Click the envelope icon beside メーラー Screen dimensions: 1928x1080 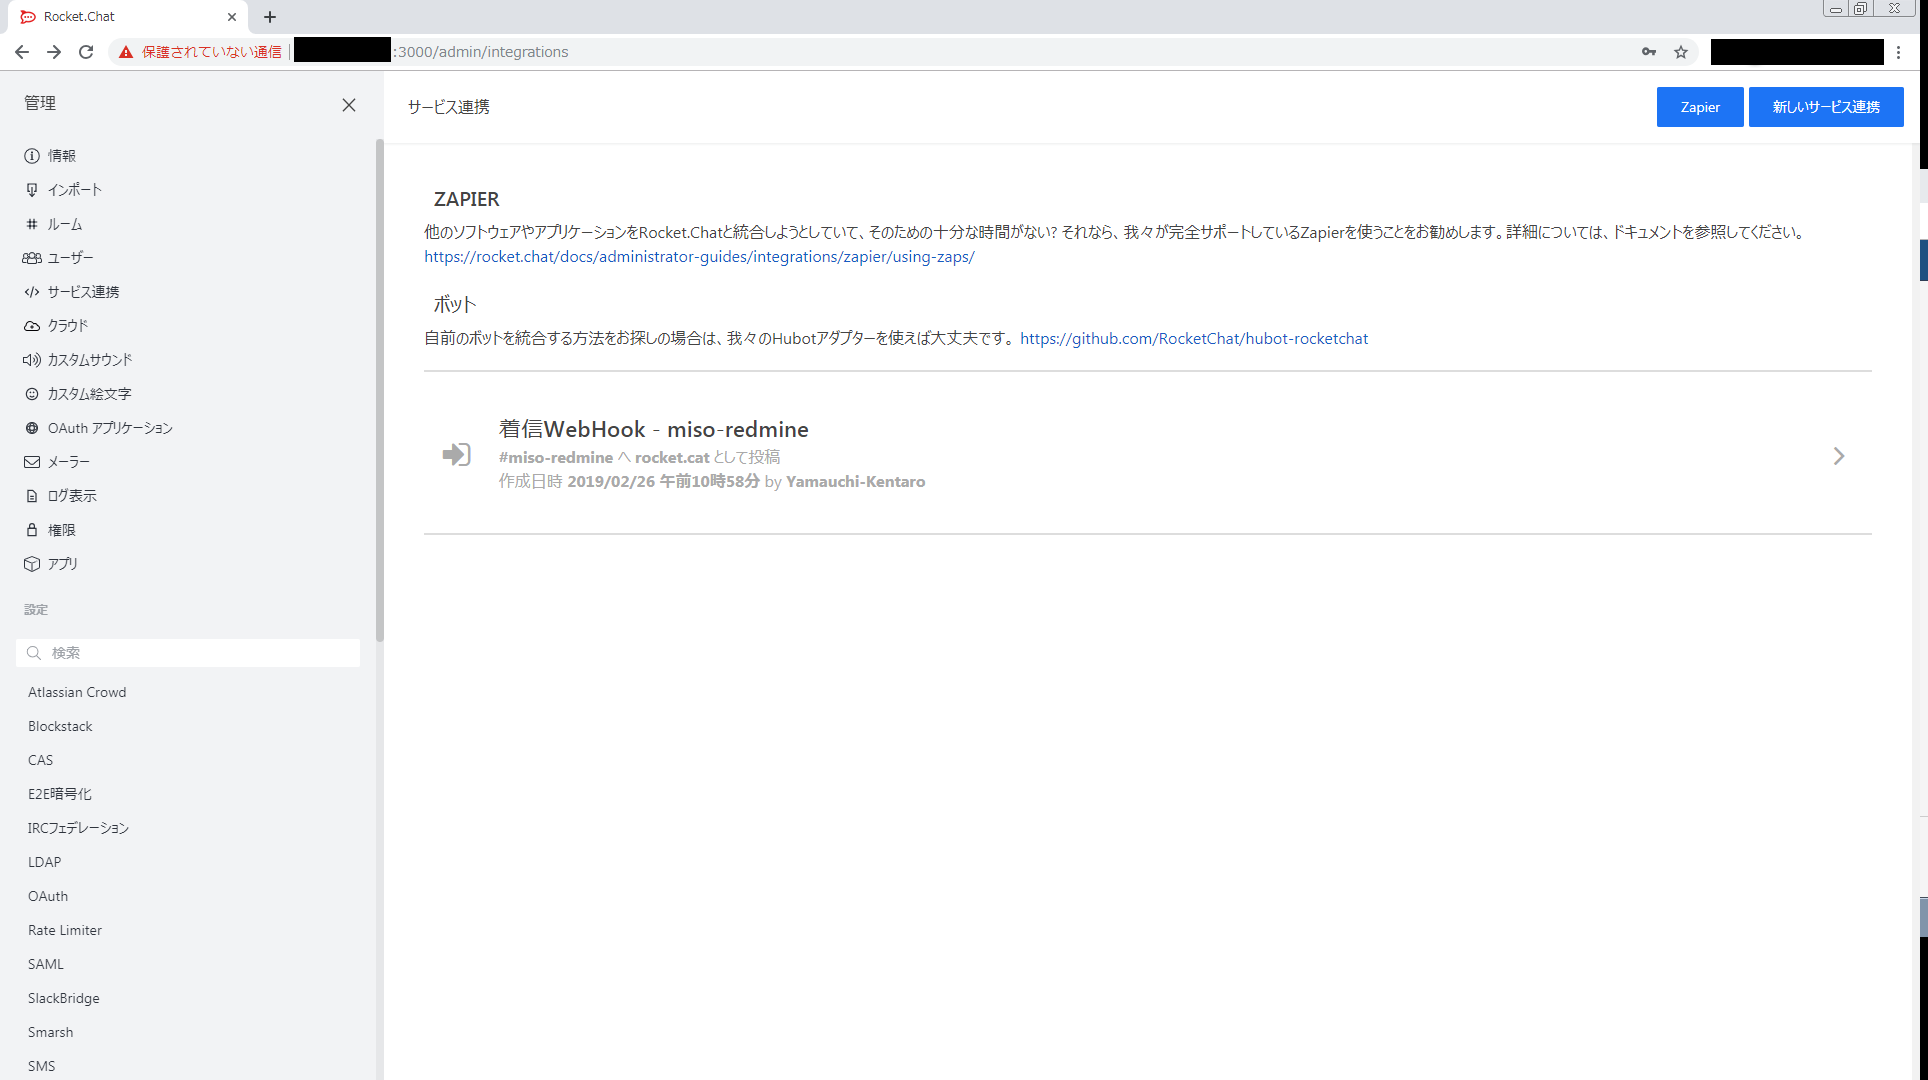32,462
